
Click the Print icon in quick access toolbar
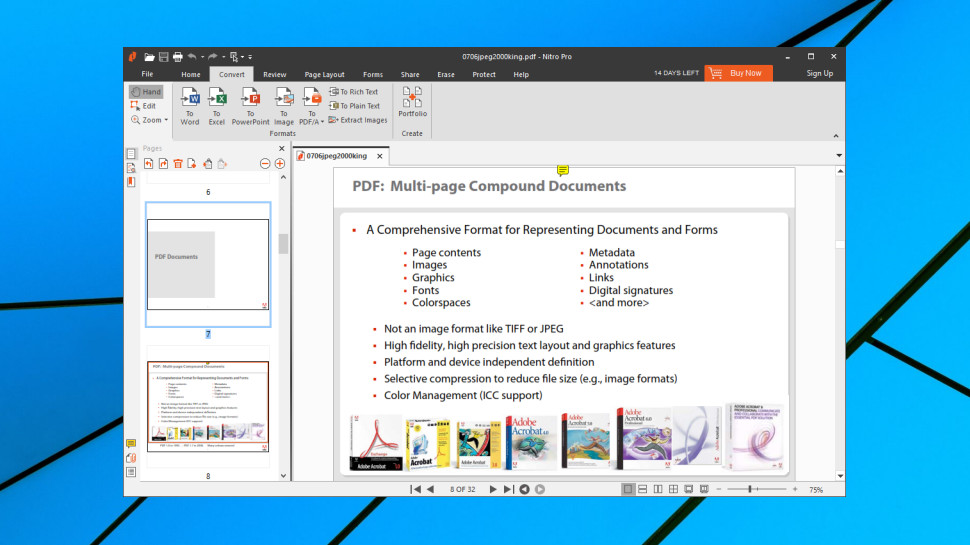coord(178,57)
